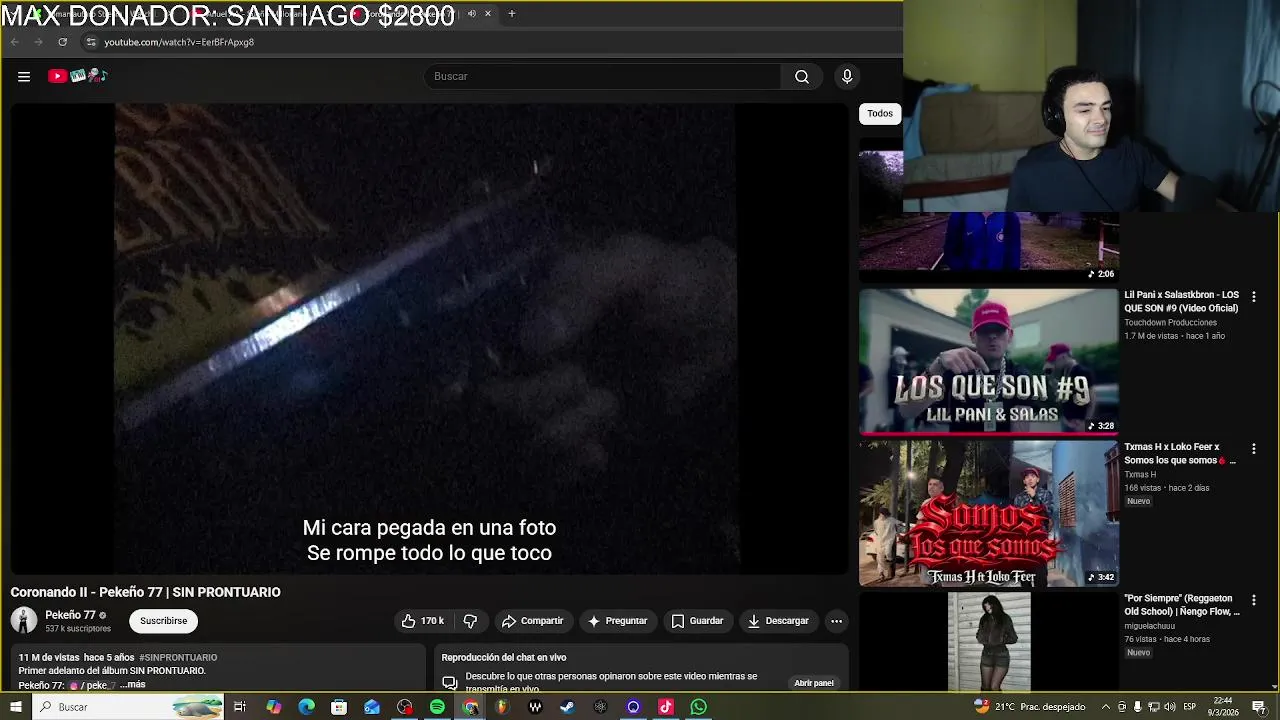Go to the YouTube home logo
The image size is (1280, 720).
tap(77, 76)
